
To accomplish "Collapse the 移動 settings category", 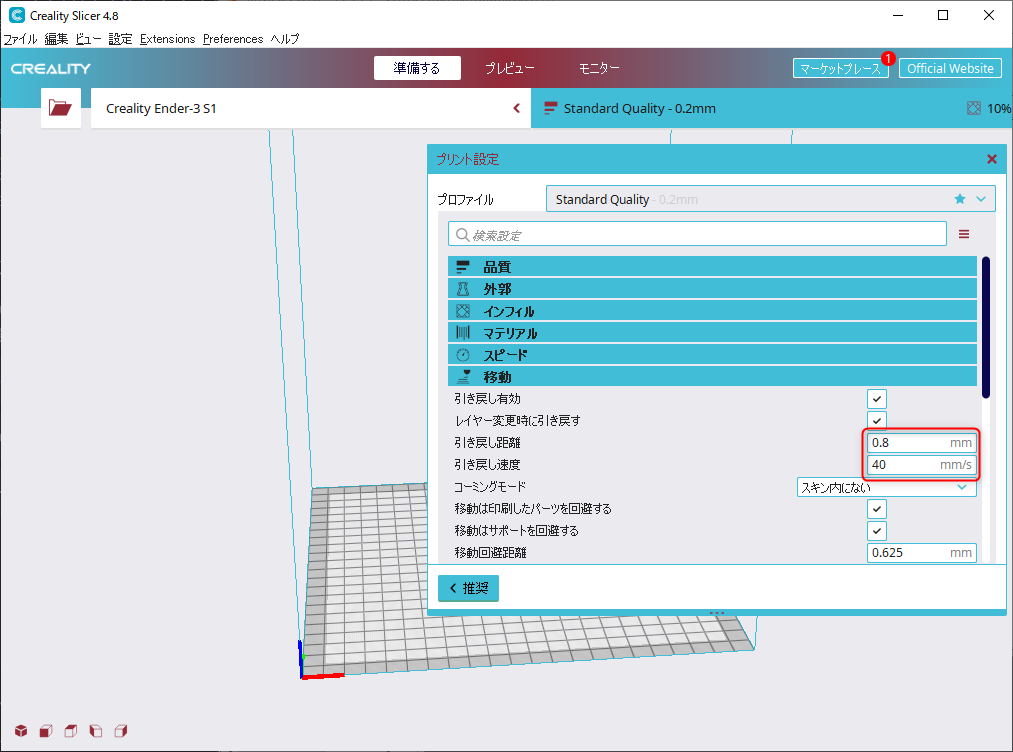I will 712,377.
